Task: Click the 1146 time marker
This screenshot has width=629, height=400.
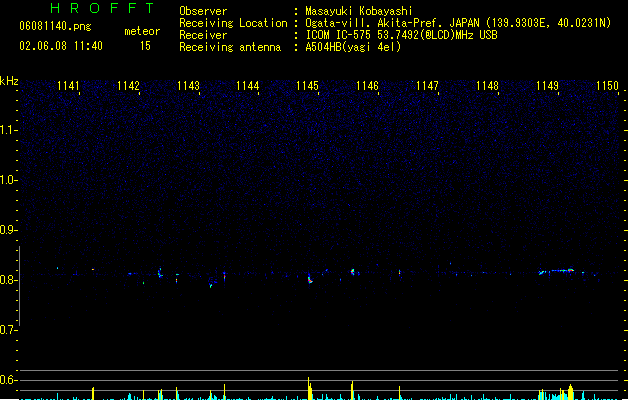Action: pyautogui.click(x=367, y=86)
